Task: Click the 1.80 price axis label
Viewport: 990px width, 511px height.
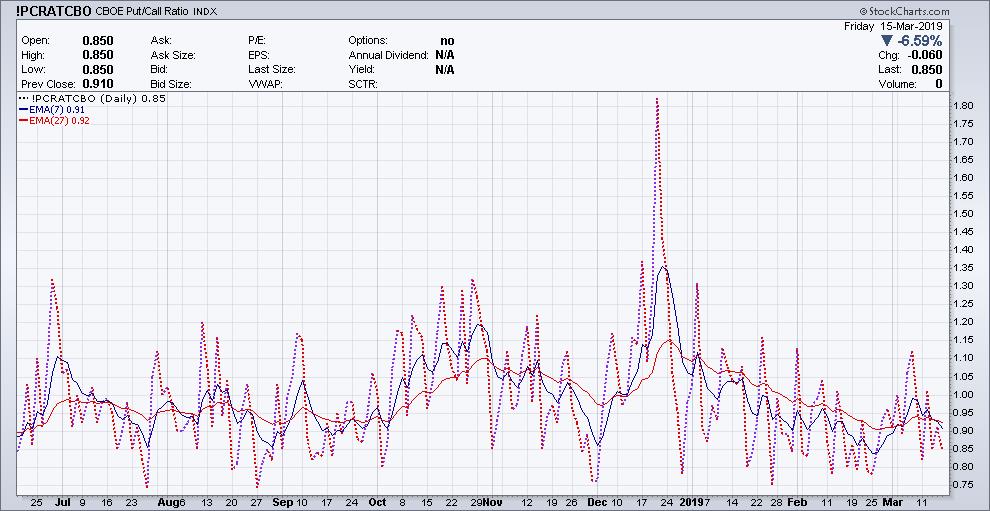Action: pos(964,105)
